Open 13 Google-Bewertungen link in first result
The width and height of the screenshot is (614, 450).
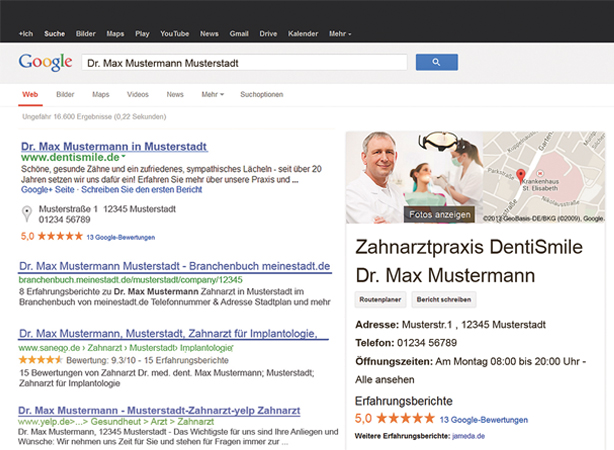121,237
